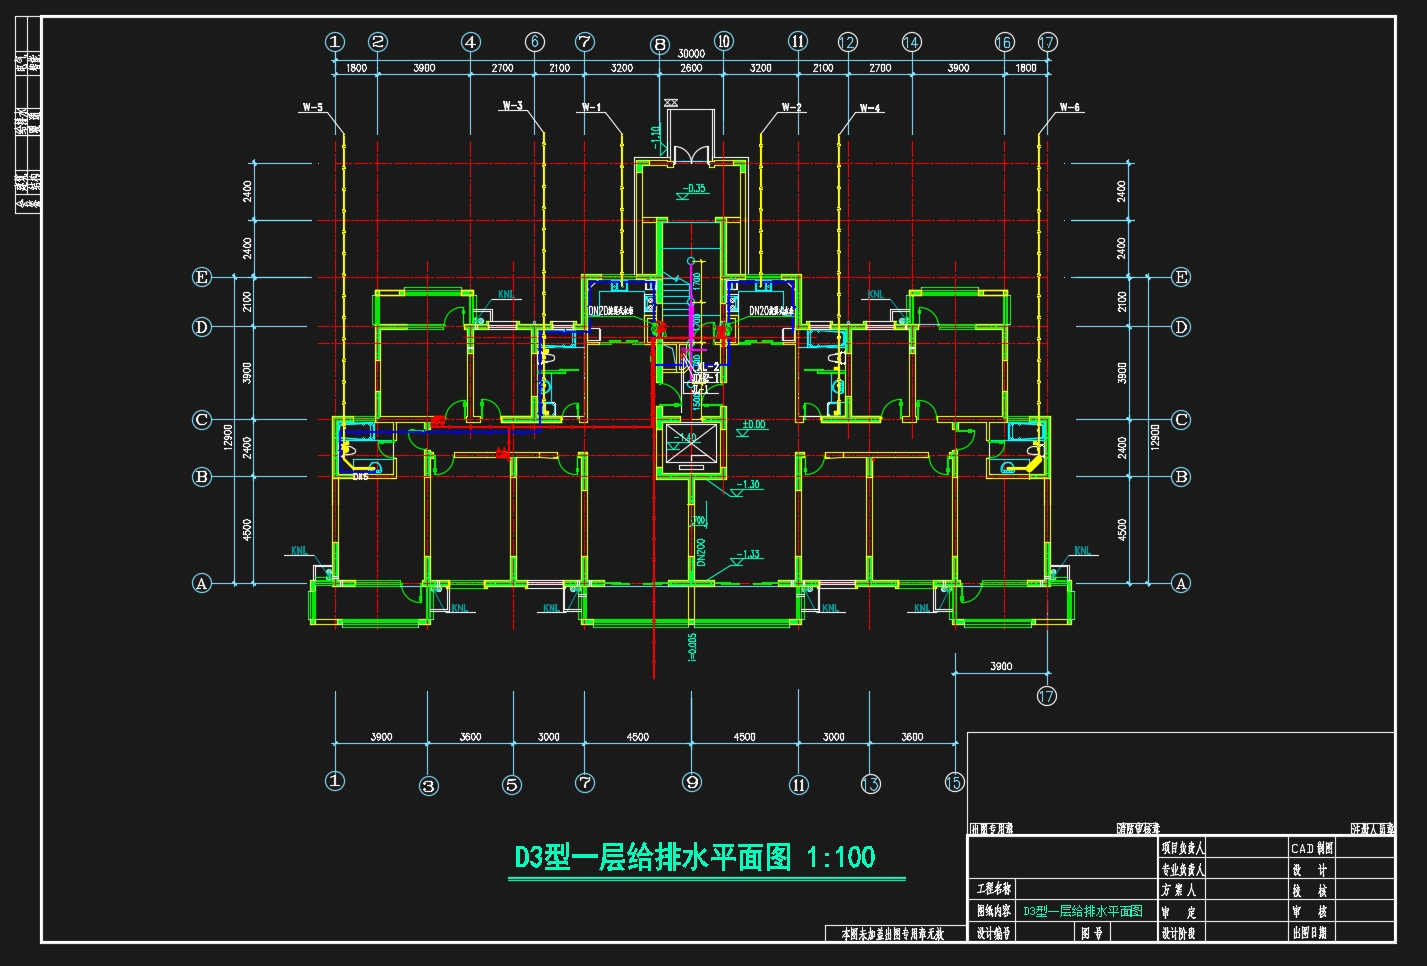This screenshot has width=1427, height=966.
Task: Select the "消防审核章" stamp label
Action: pyautogui.click(x=1138, y=829)
